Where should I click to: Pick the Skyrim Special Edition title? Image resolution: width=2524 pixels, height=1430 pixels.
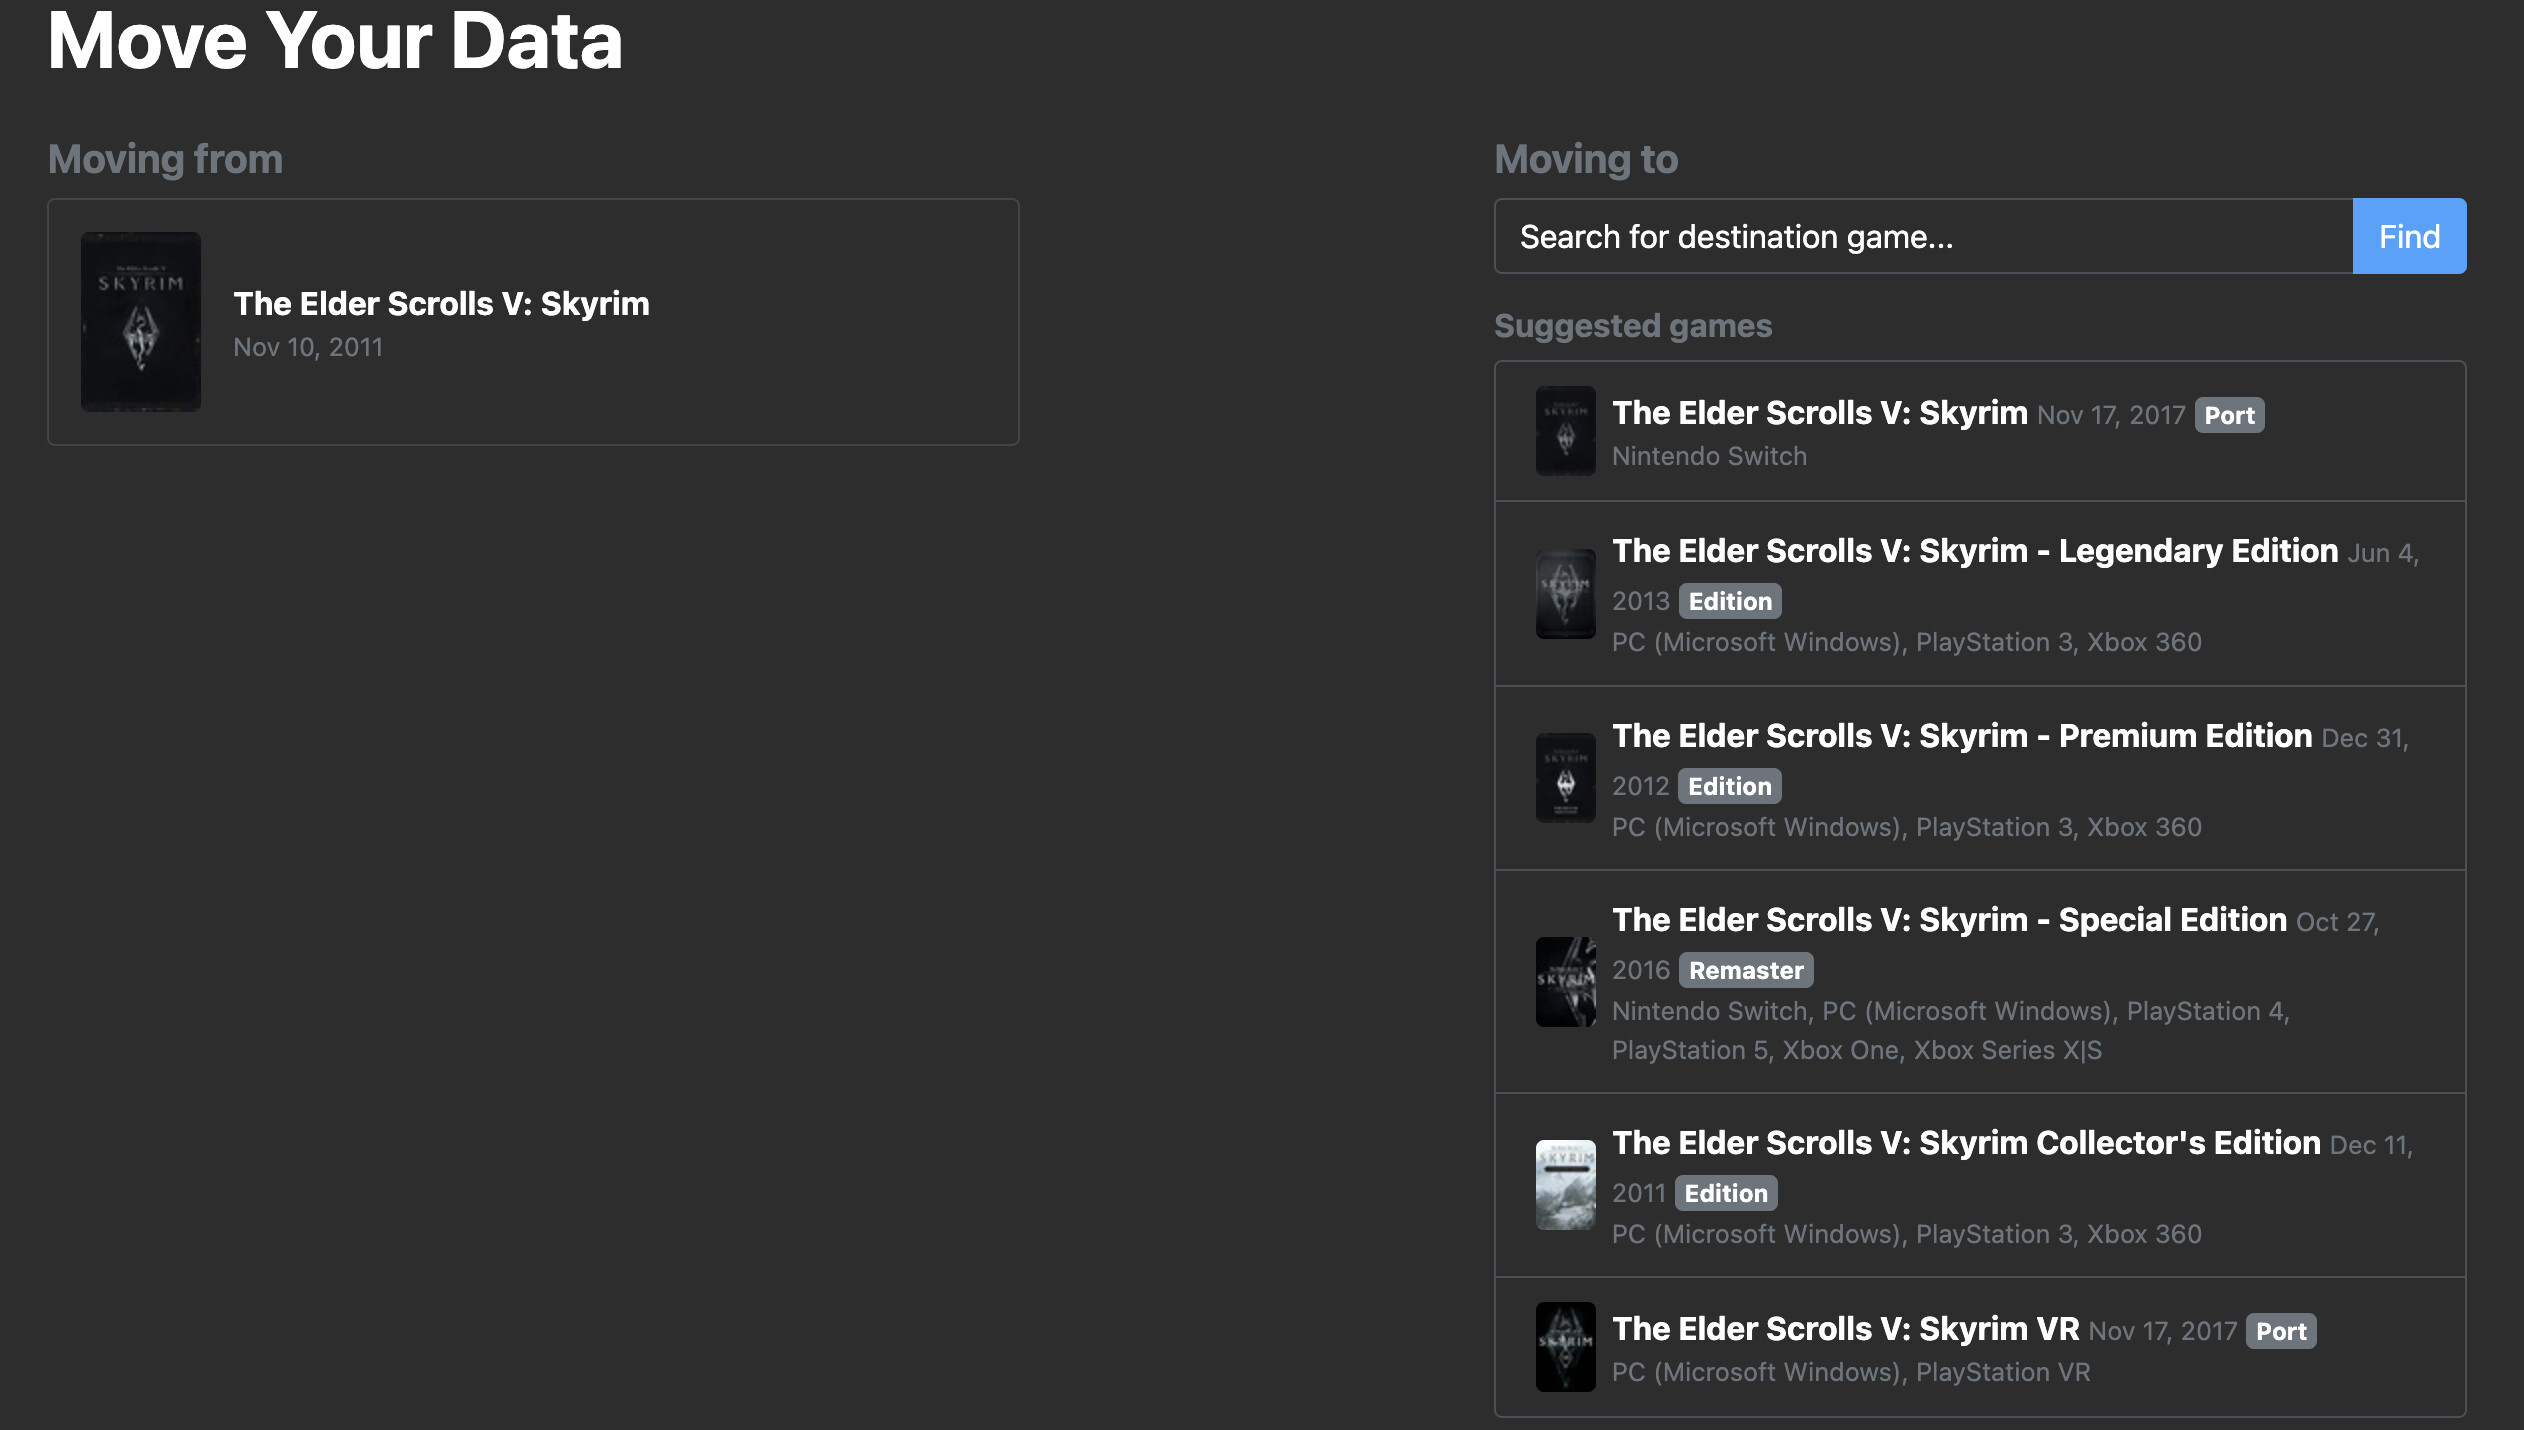click(x=1948, y=920)
